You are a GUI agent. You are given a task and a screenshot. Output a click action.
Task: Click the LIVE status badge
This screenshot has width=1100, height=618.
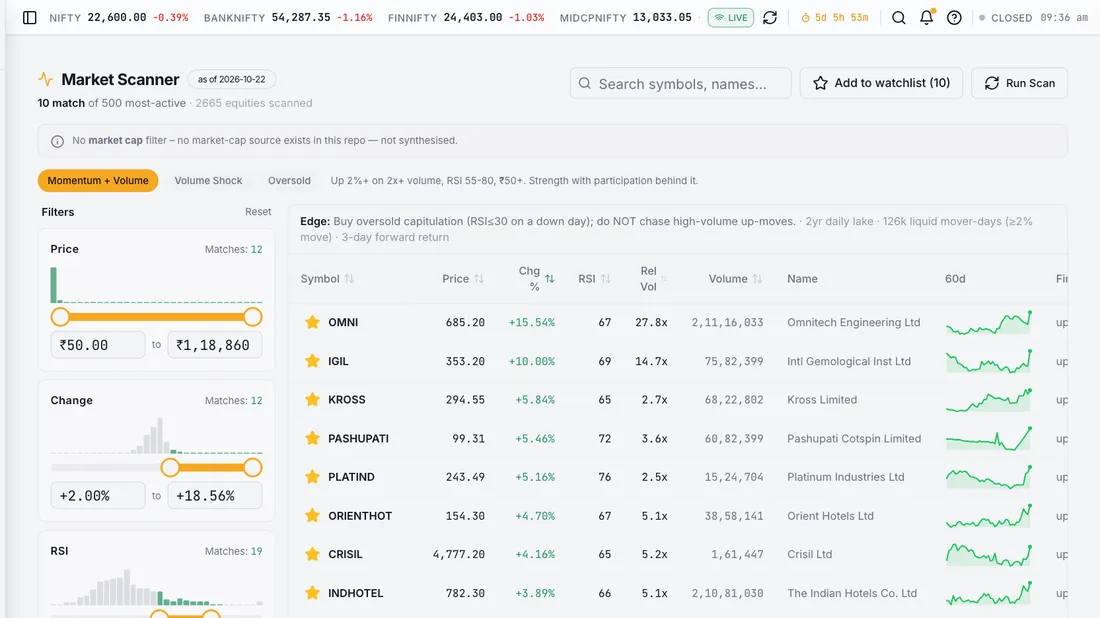(730, 18)
